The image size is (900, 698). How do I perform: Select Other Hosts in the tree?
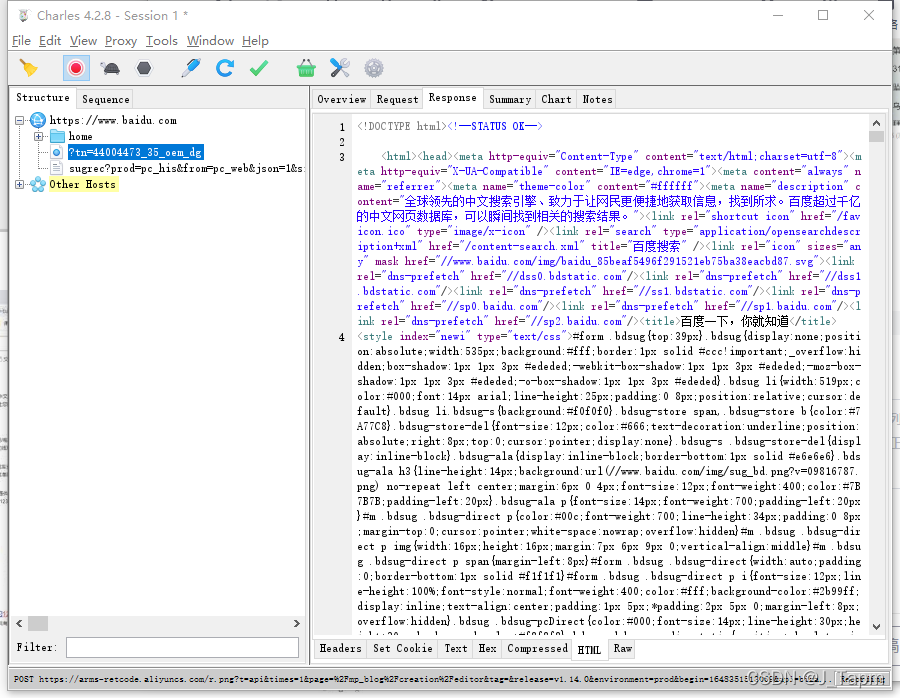[83, 185]
